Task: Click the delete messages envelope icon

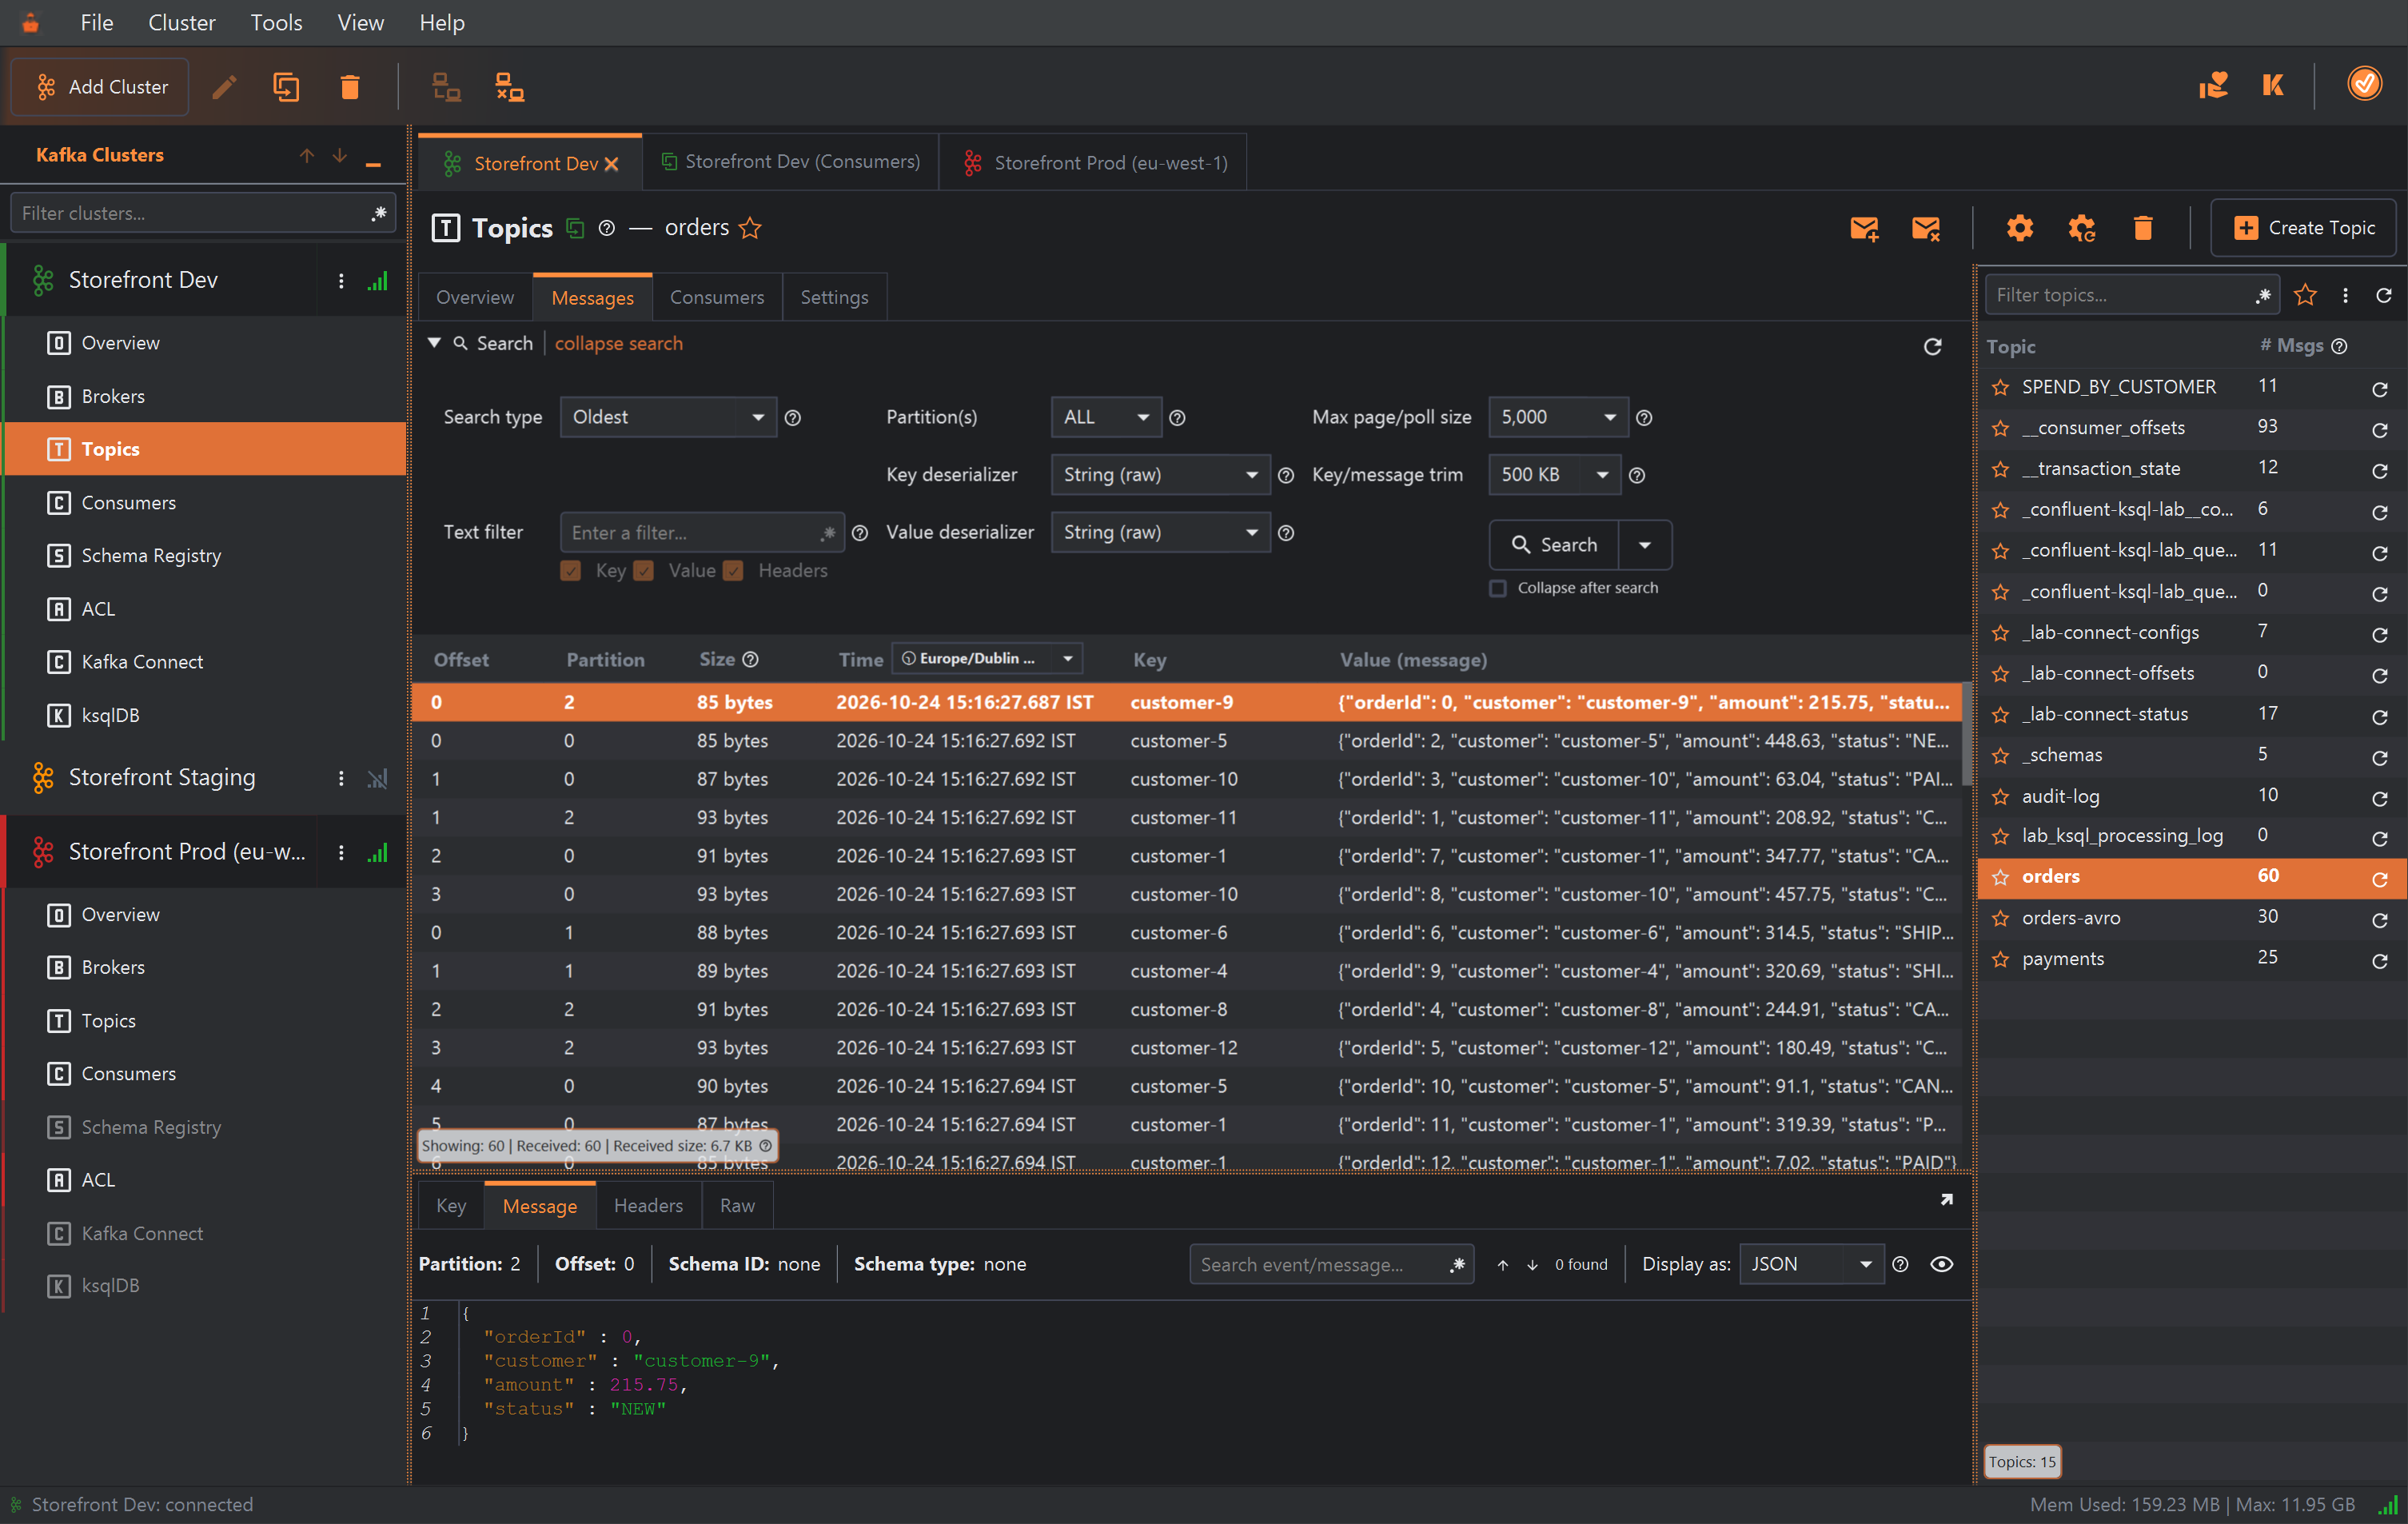Action: tap(1925, 228)
